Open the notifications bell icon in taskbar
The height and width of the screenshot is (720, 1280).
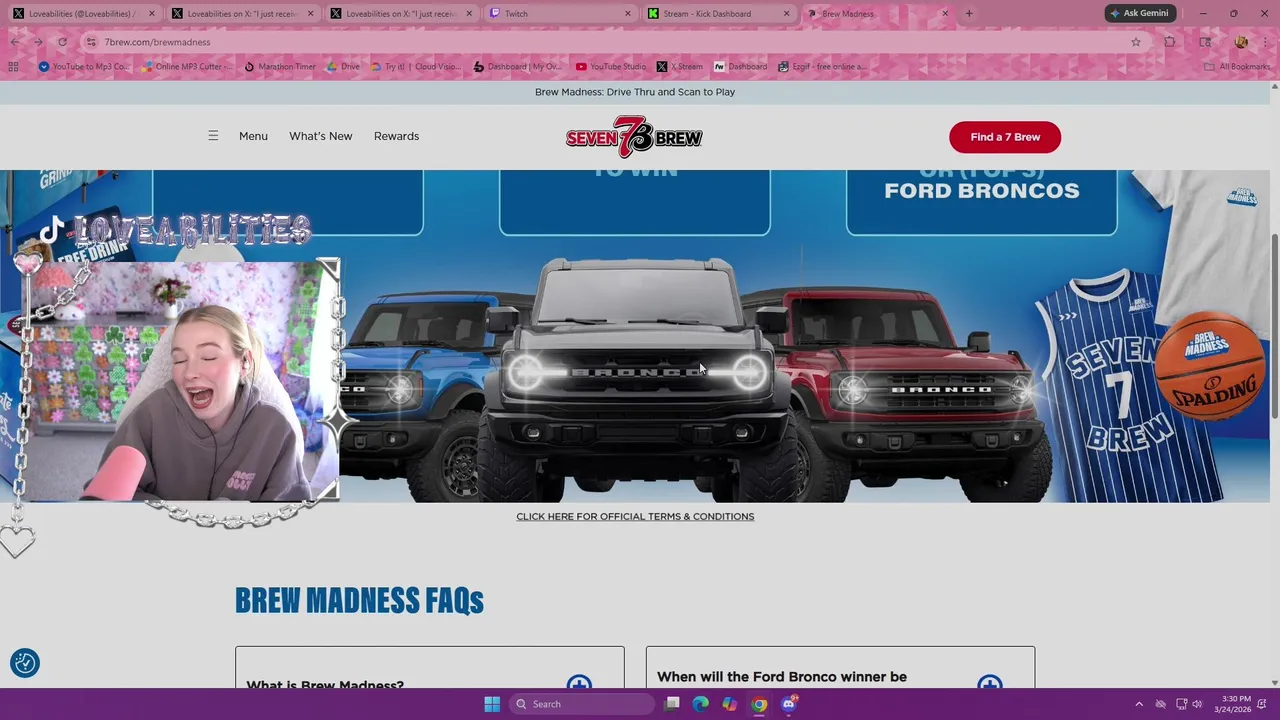1262,704
